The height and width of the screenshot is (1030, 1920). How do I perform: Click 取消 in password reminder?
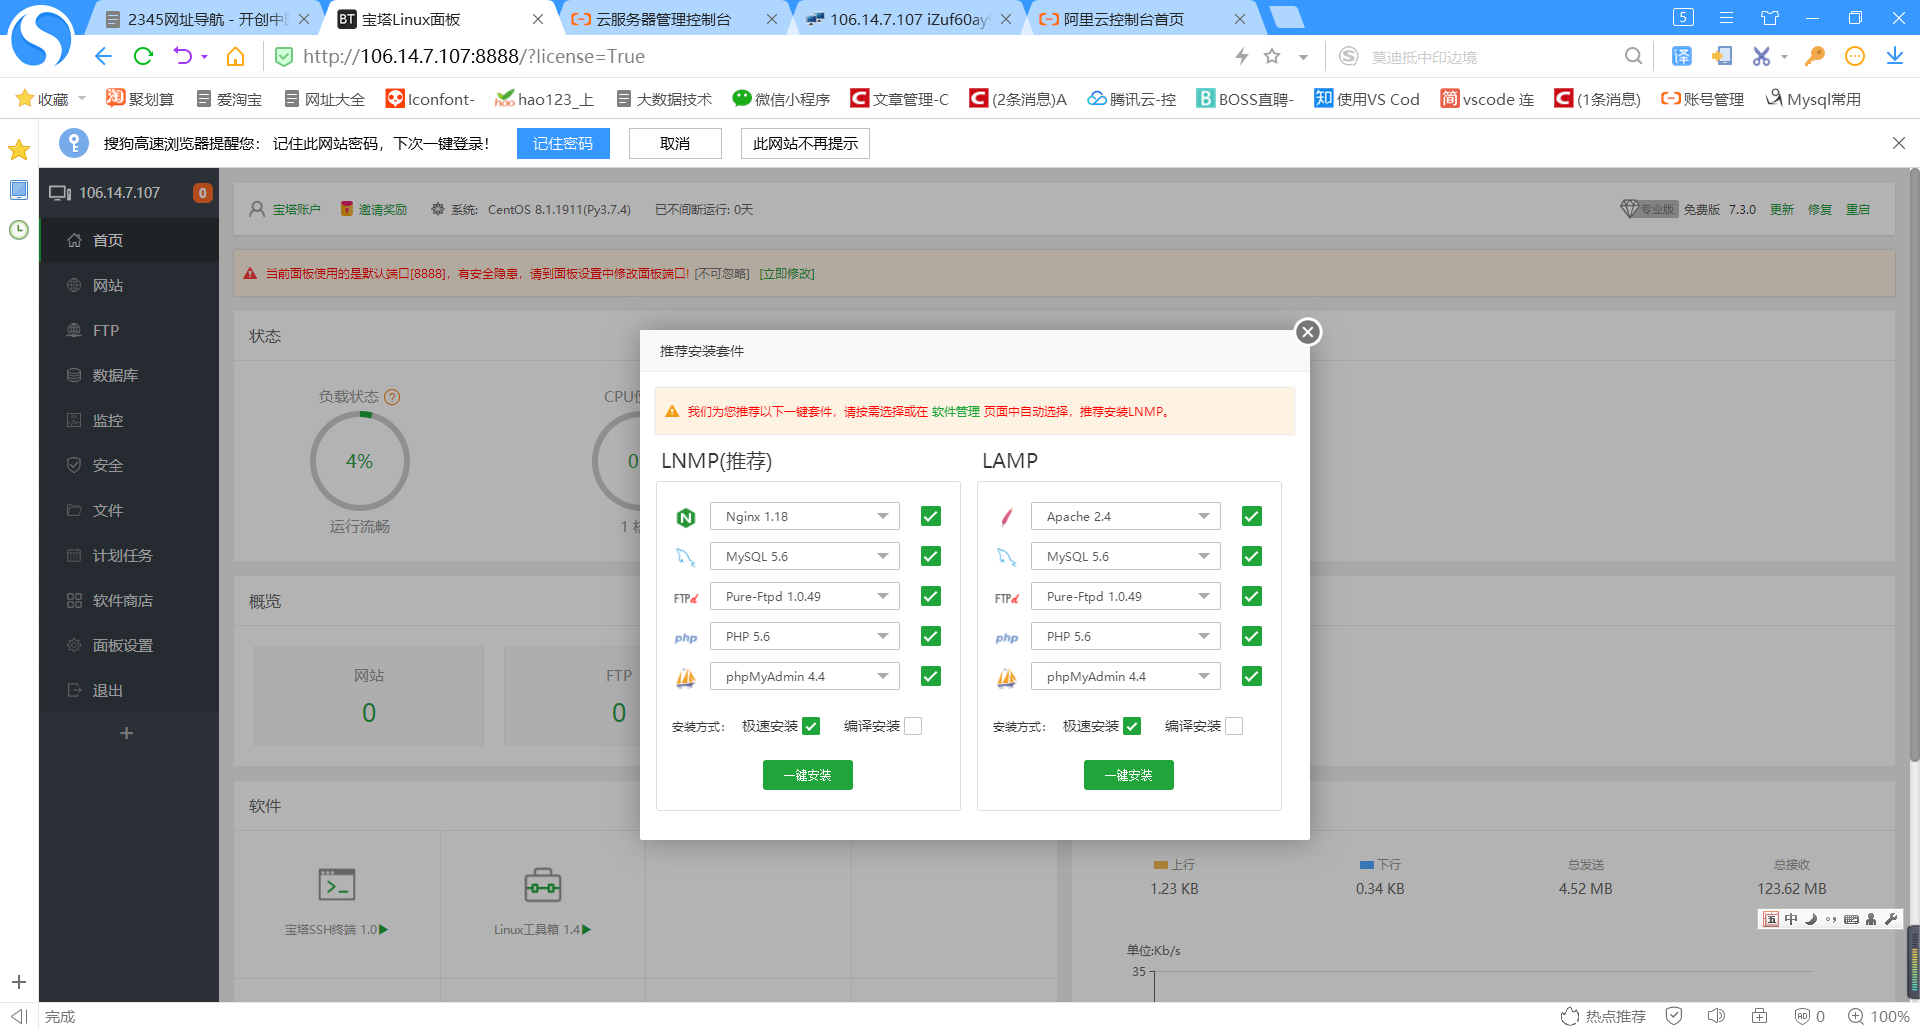pos(675,143)
